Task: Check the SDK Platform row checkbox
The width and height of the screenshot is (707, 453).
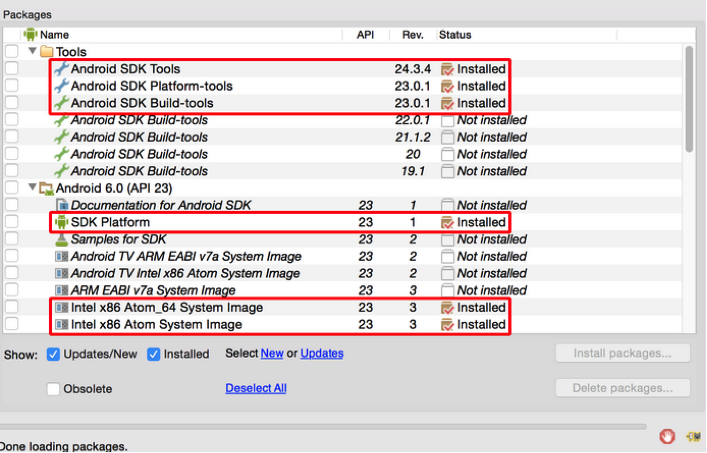Action: point(12,222)
